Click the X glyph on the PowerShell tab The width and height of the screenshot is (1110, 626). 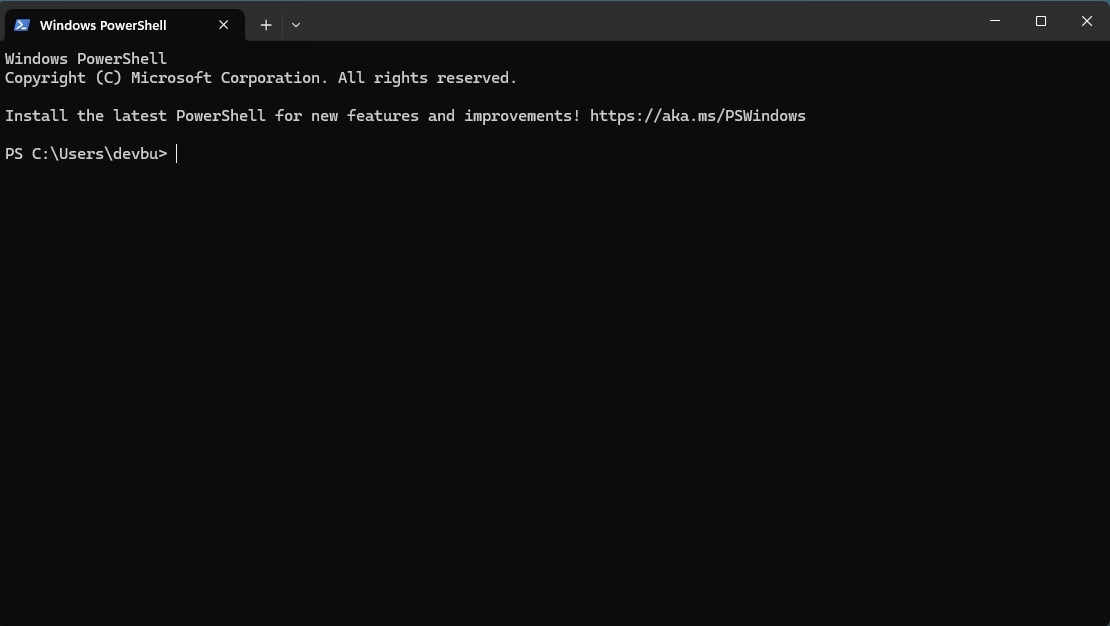[x=223, y=25]
